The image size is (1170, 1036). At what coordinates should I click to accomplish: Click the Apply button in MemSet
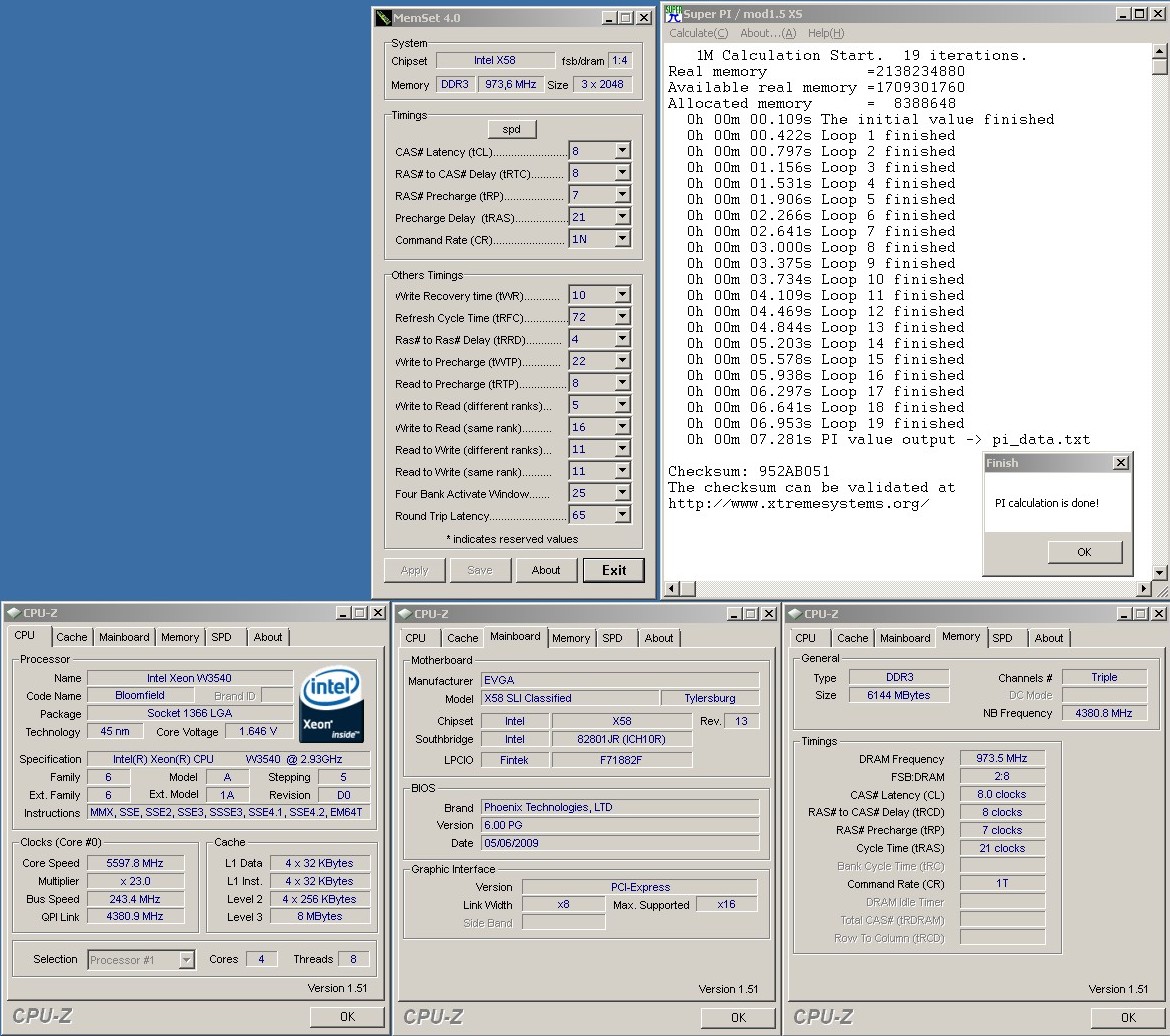[414, 570]
